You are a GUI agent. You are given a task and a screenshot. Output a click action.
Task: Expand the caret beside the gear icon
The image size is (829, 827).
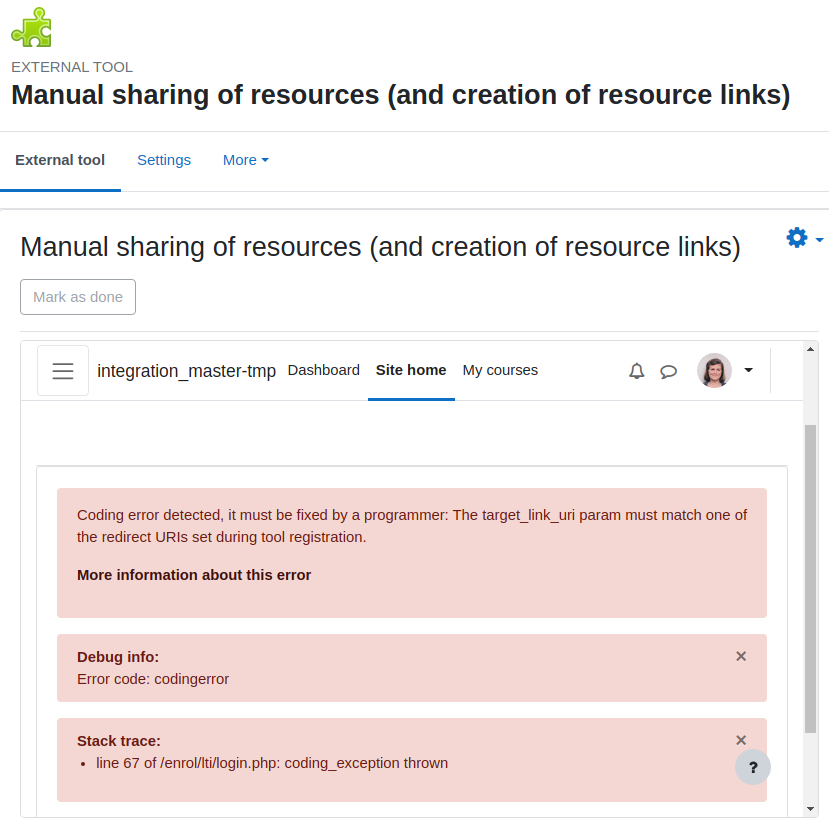coord(819,240)
